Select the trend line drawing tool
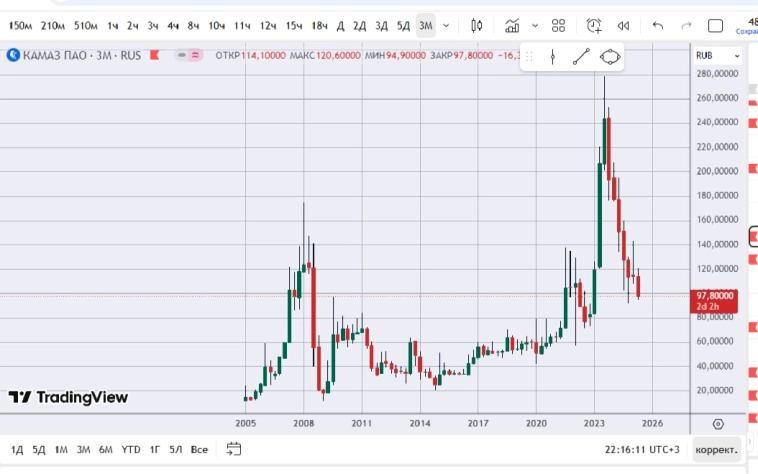Image resolution: width=758 pixels, height=474 pixels. [581, 57]
